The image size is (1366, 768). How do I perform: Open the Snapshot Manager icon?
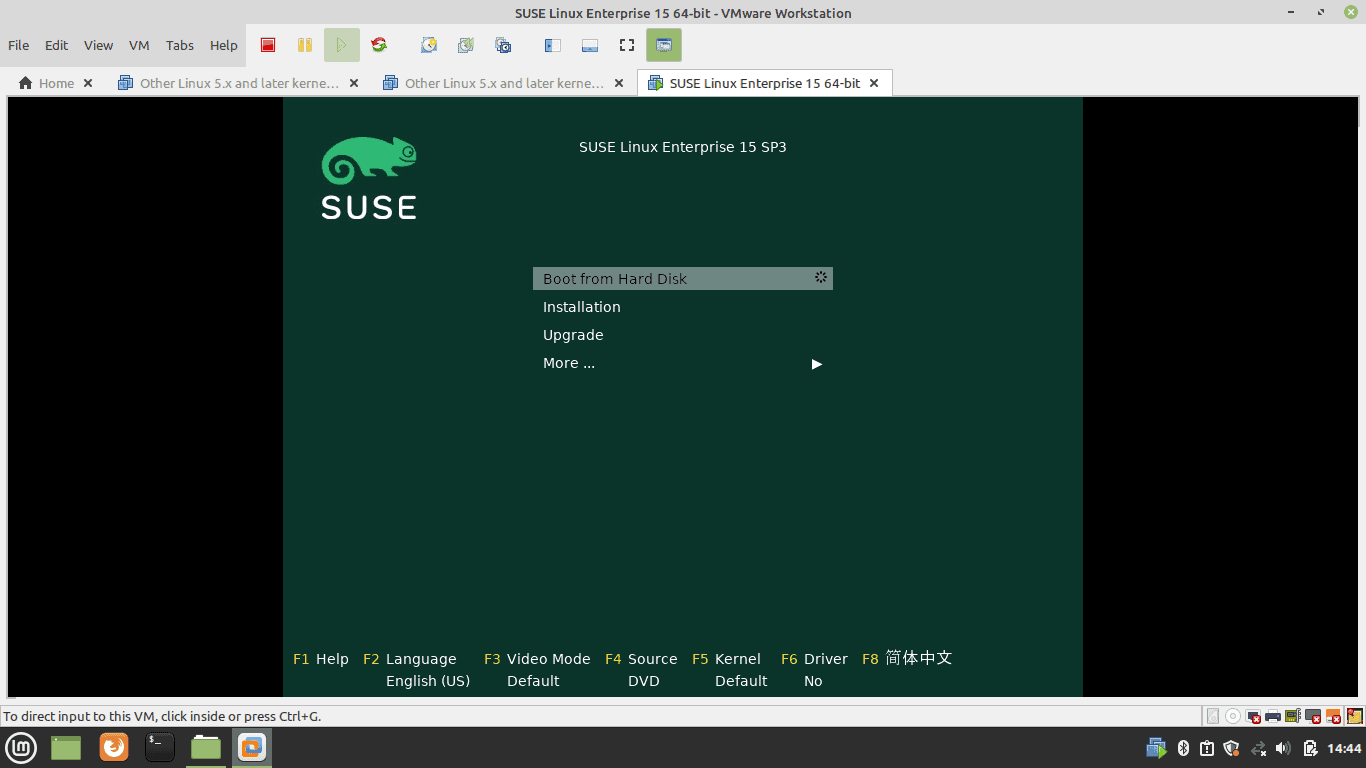503,45
